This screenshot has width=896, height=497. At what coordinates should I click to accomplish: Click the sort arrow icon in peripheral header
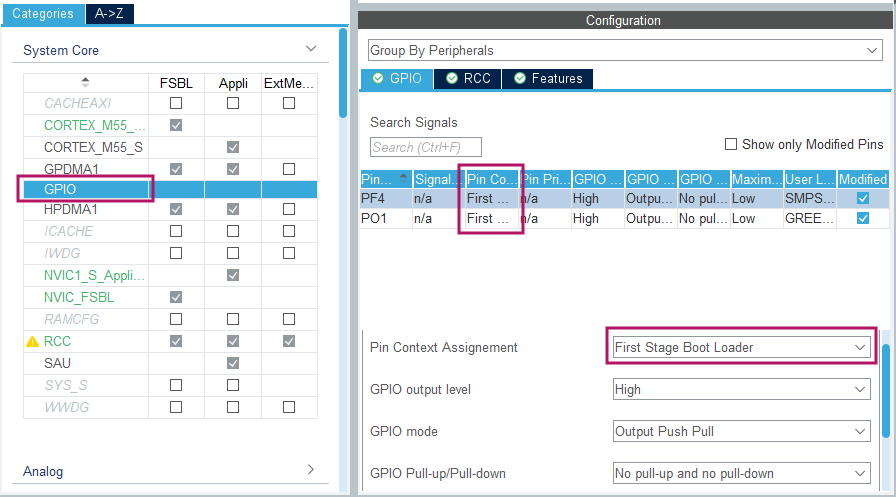pos(85,82)
